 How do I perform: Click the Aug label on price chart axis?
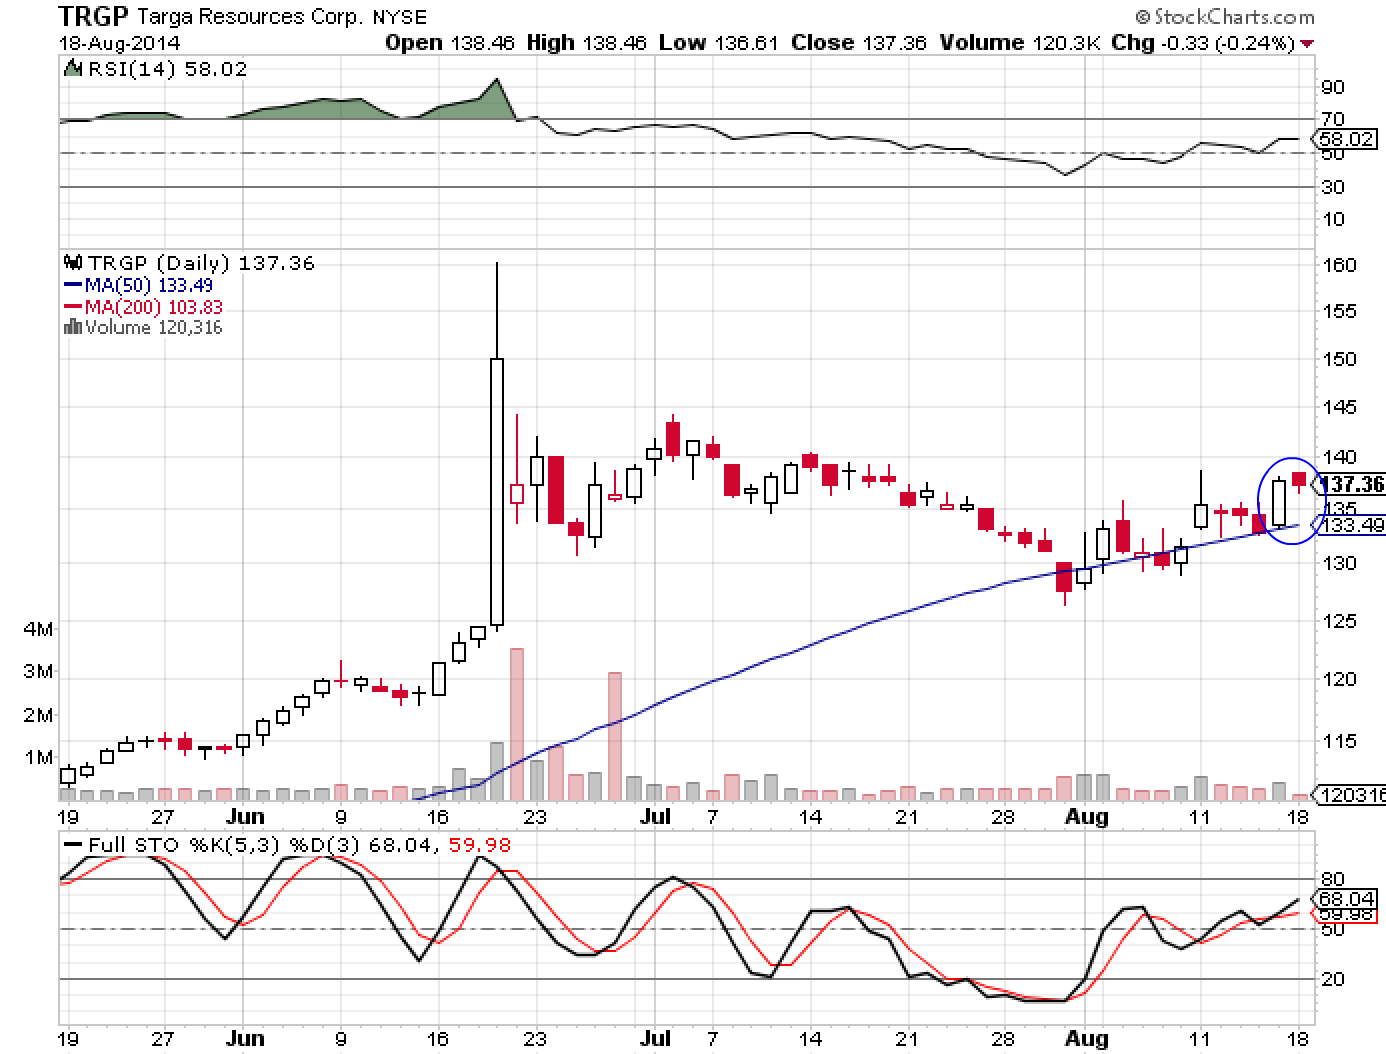pos(1087,817)
